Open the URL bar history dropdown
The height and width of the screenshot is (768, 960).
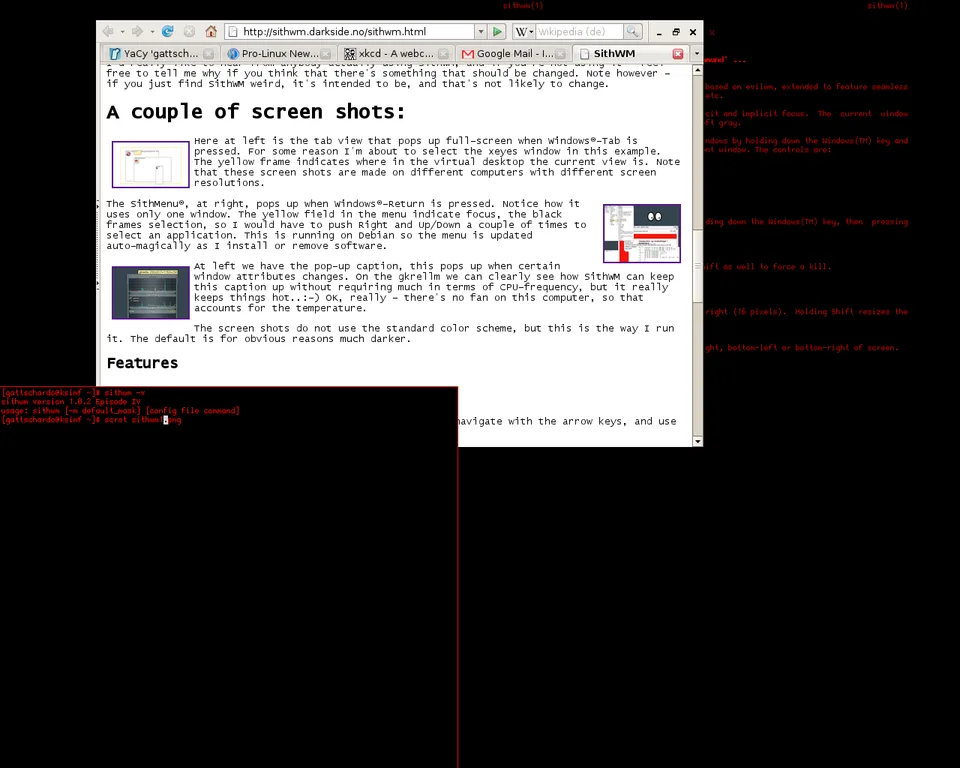(481, 31)
